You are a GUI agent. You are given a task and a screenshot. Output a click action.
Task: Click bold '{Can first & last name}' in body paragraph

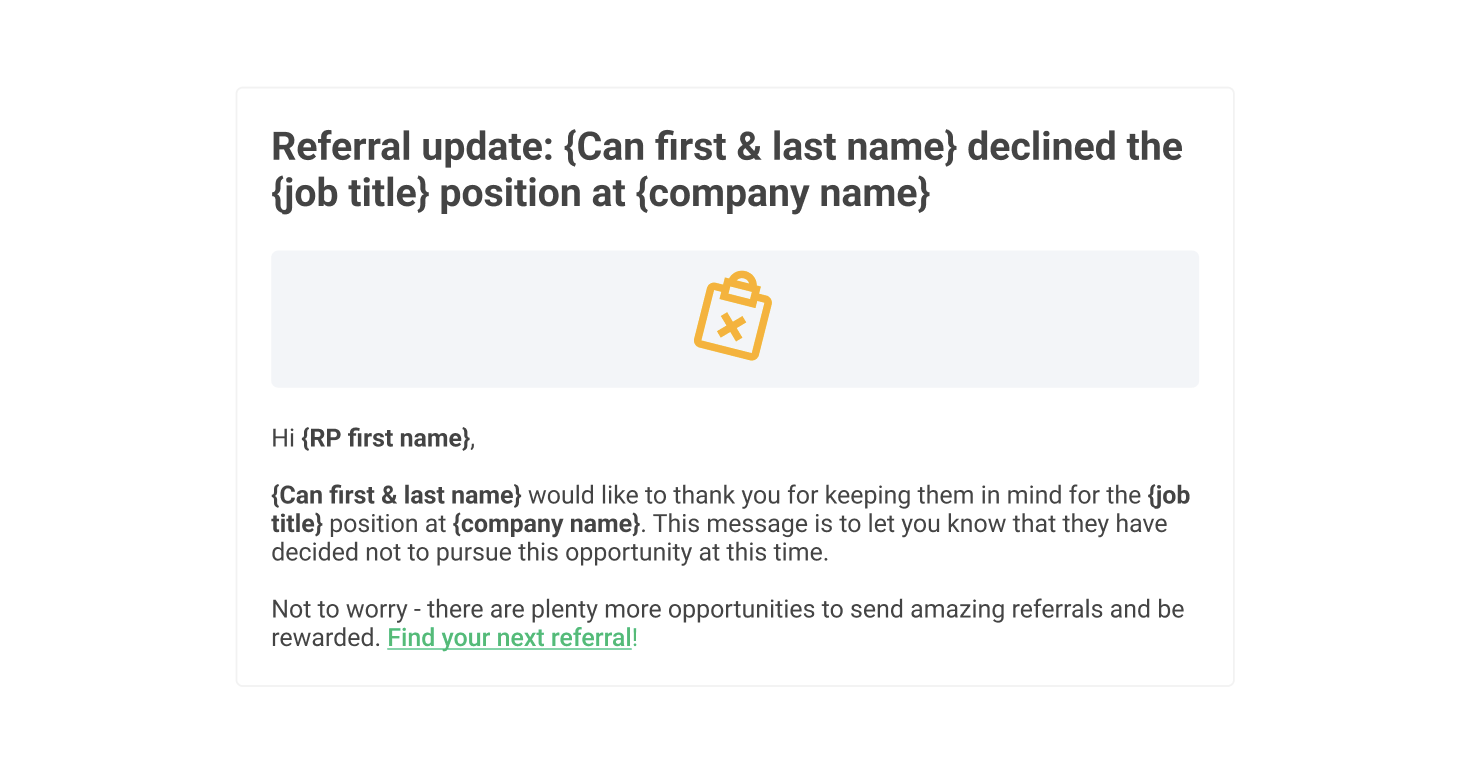(x=396, y=495)
